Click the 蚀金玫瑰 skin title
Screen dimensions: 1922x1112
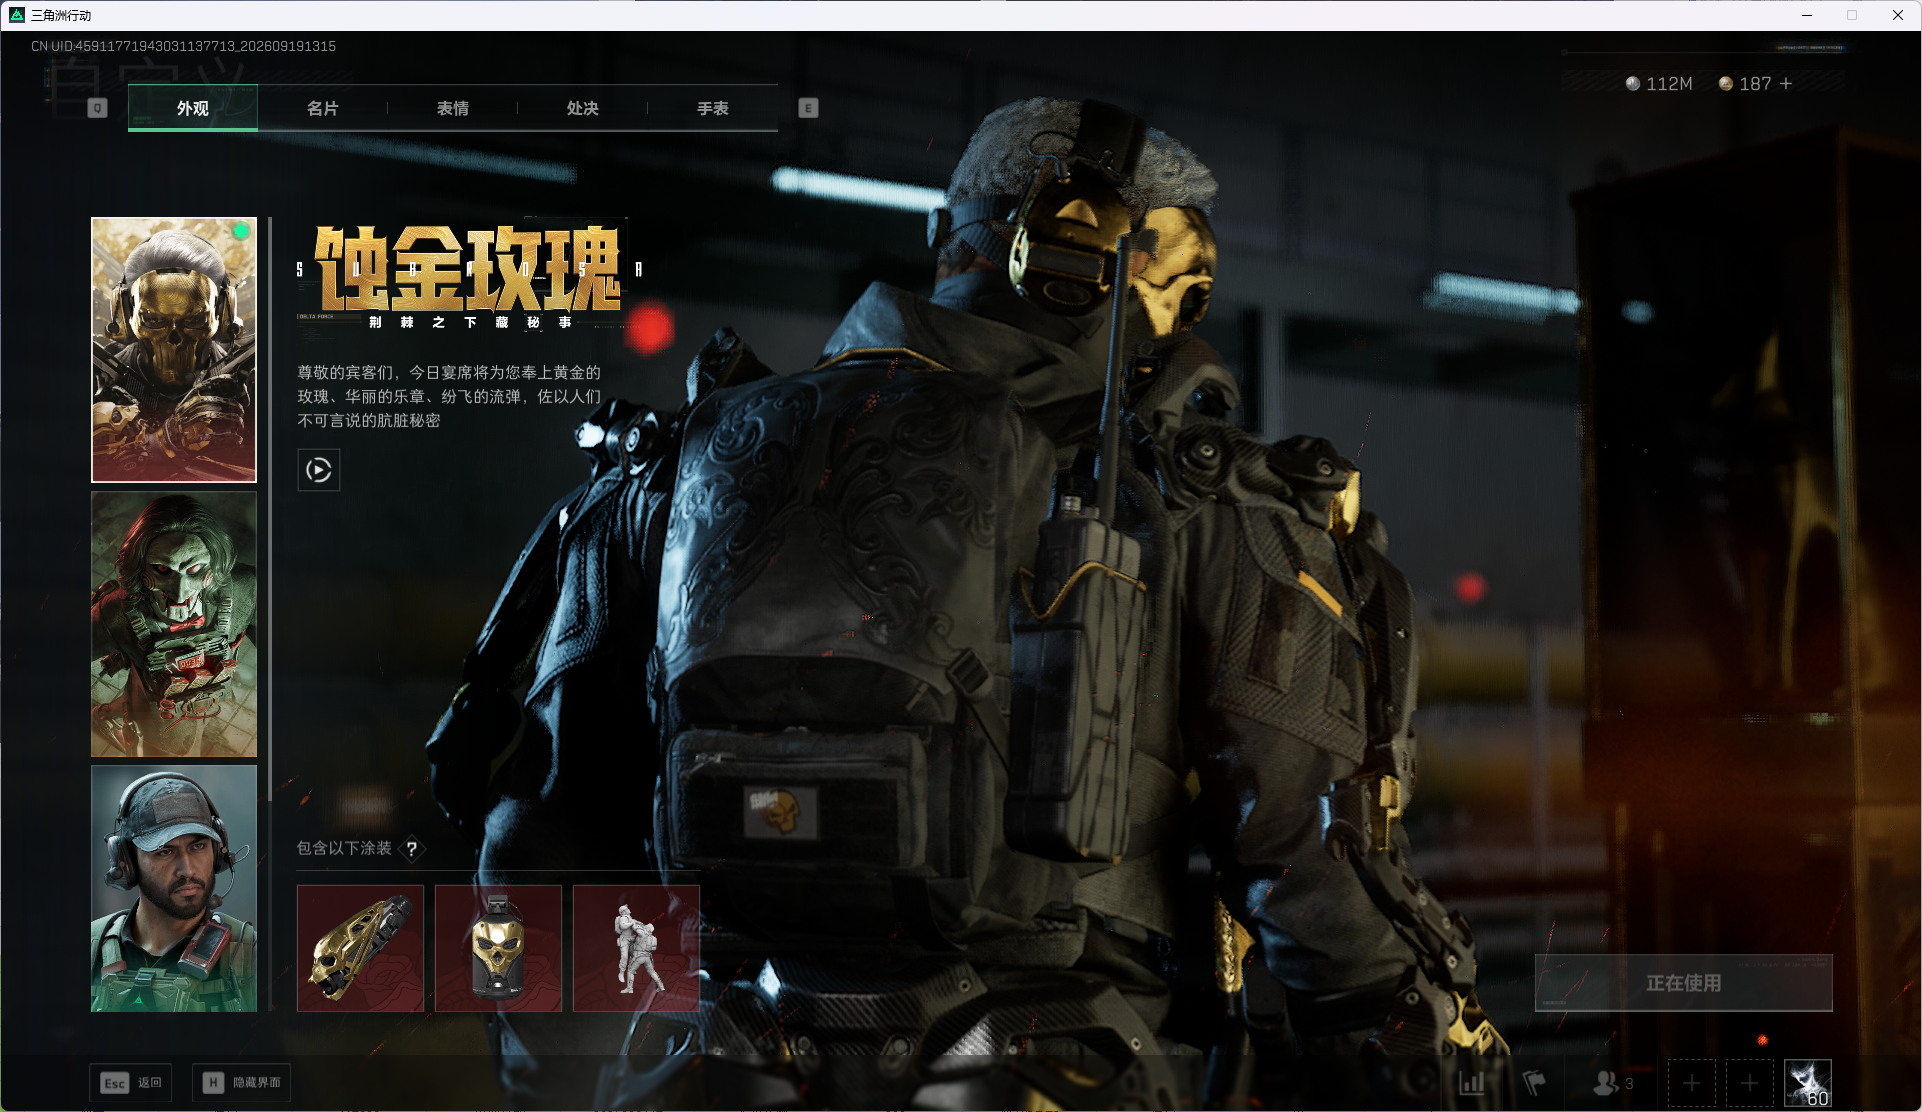(468, 268)
